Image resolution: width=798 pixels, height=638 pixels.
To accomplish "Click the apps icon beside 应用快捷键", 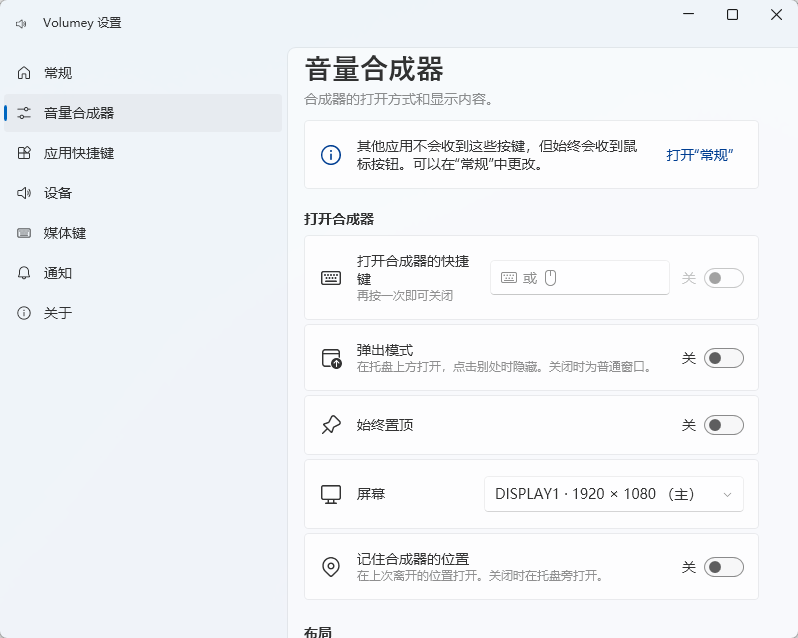I will click(x=24, y=153).
